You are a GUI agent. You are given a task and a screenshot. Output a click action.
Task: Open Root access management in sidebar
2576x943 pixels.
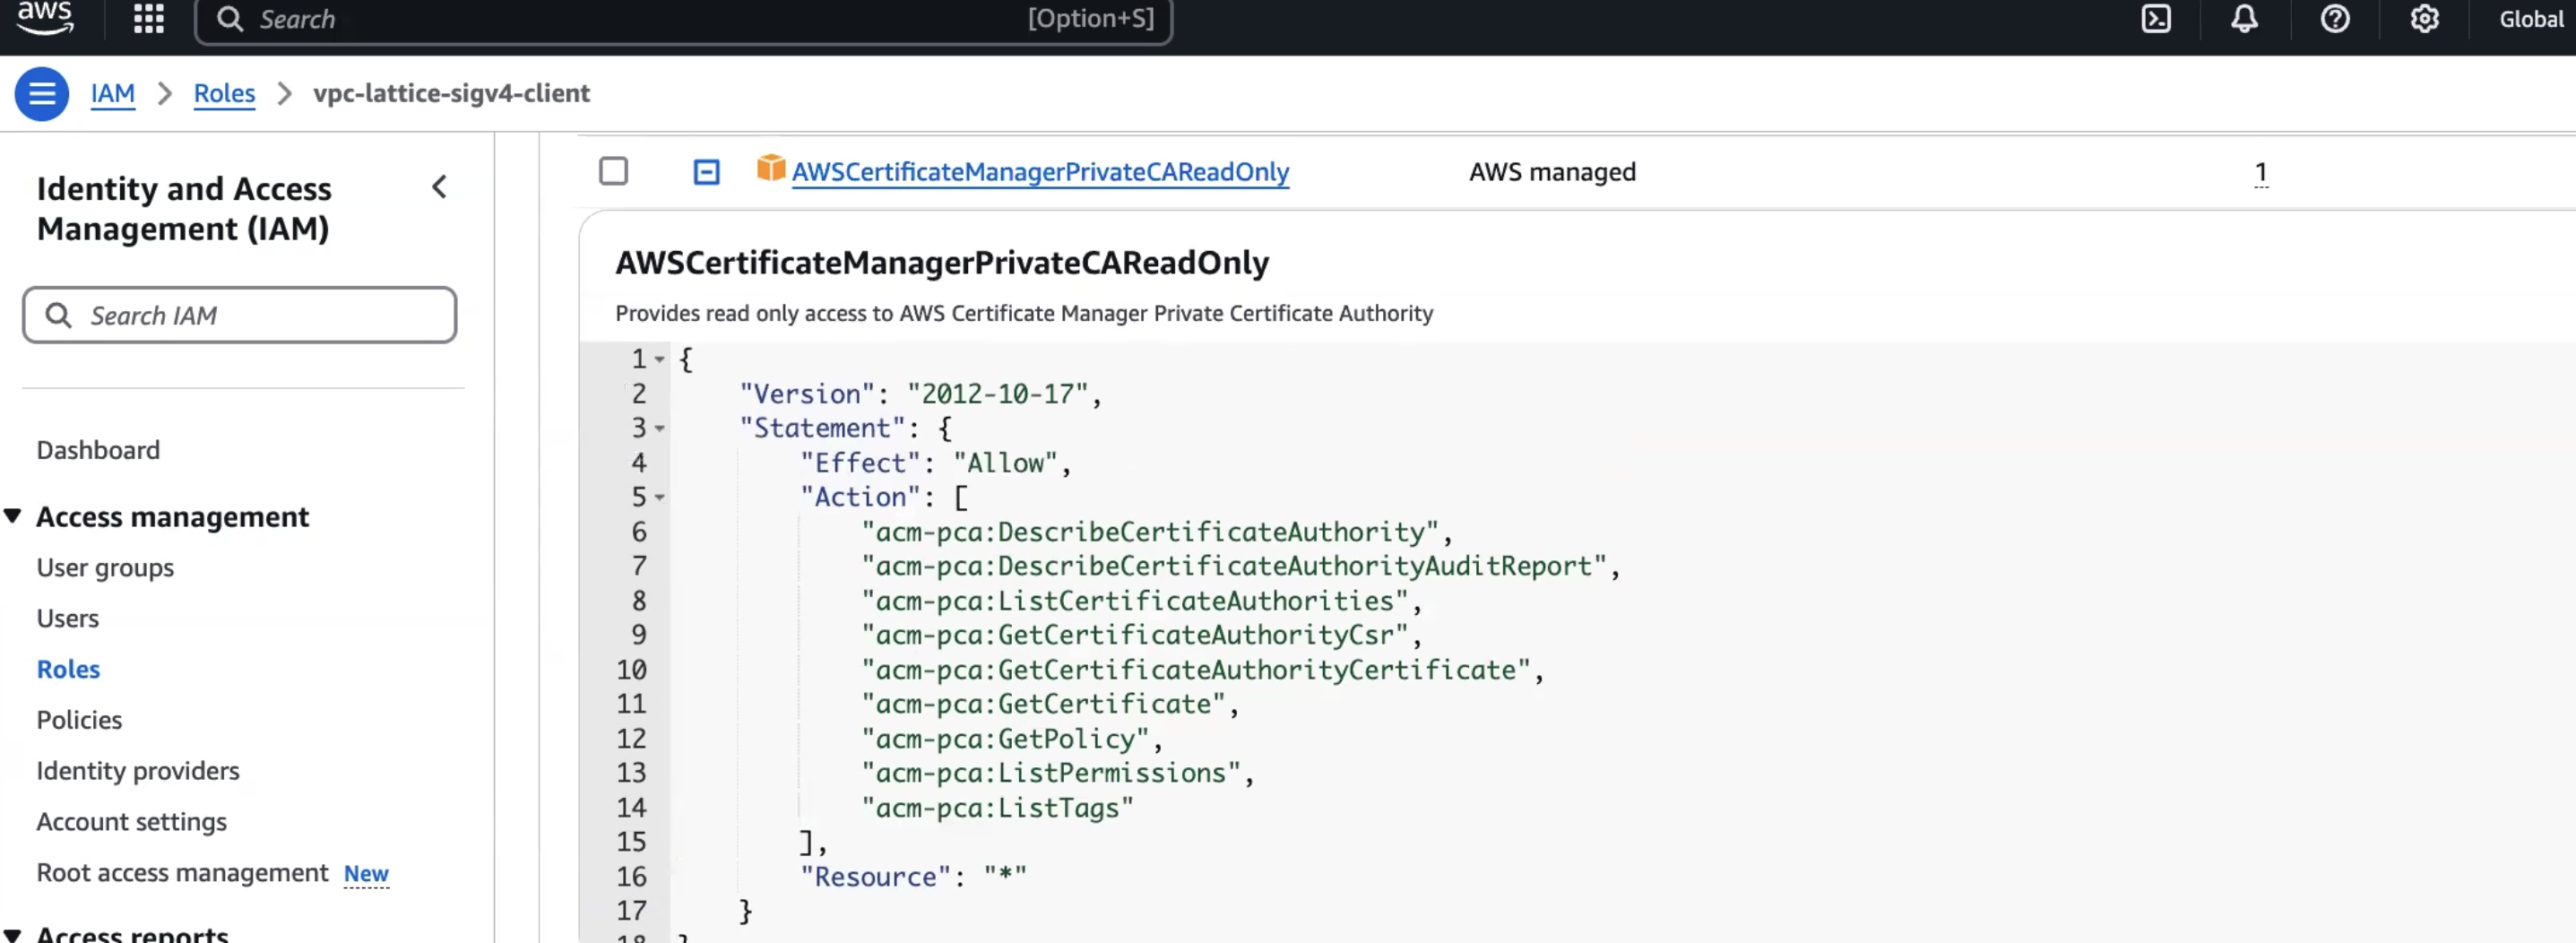[x=182, y=872]
